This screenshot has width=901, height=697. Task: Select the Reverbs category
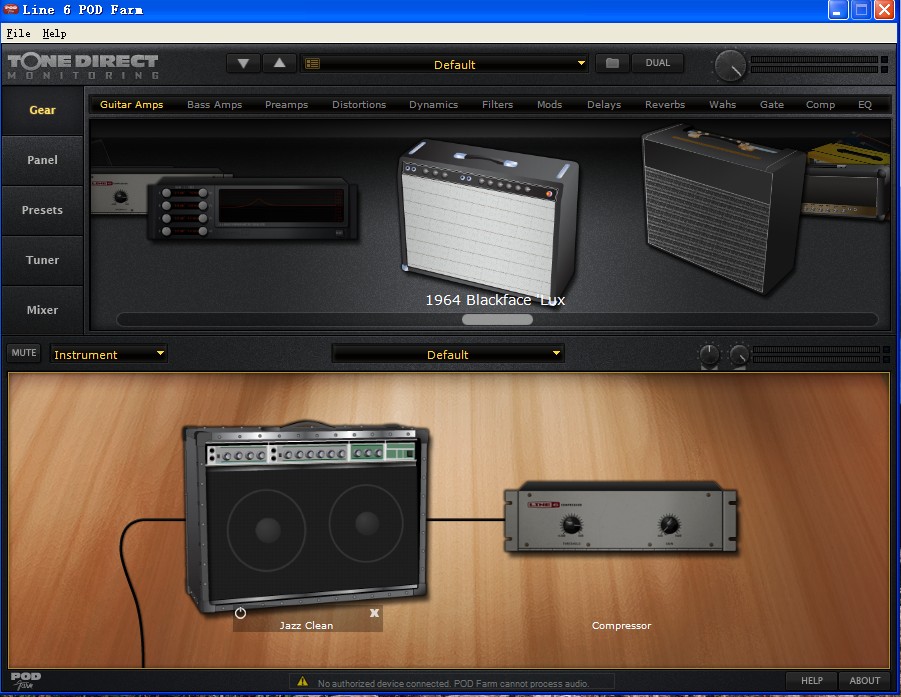click(665, 105)
